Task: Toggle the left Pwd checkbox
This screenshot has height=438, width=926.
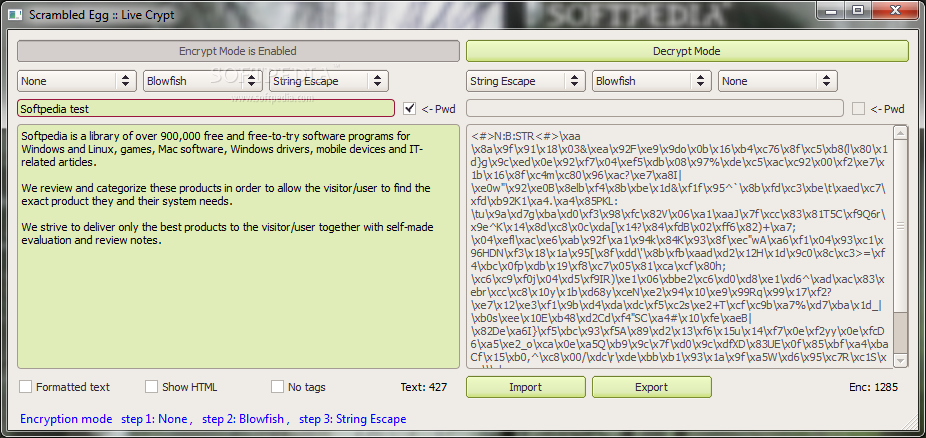Action: coord(410,109)
